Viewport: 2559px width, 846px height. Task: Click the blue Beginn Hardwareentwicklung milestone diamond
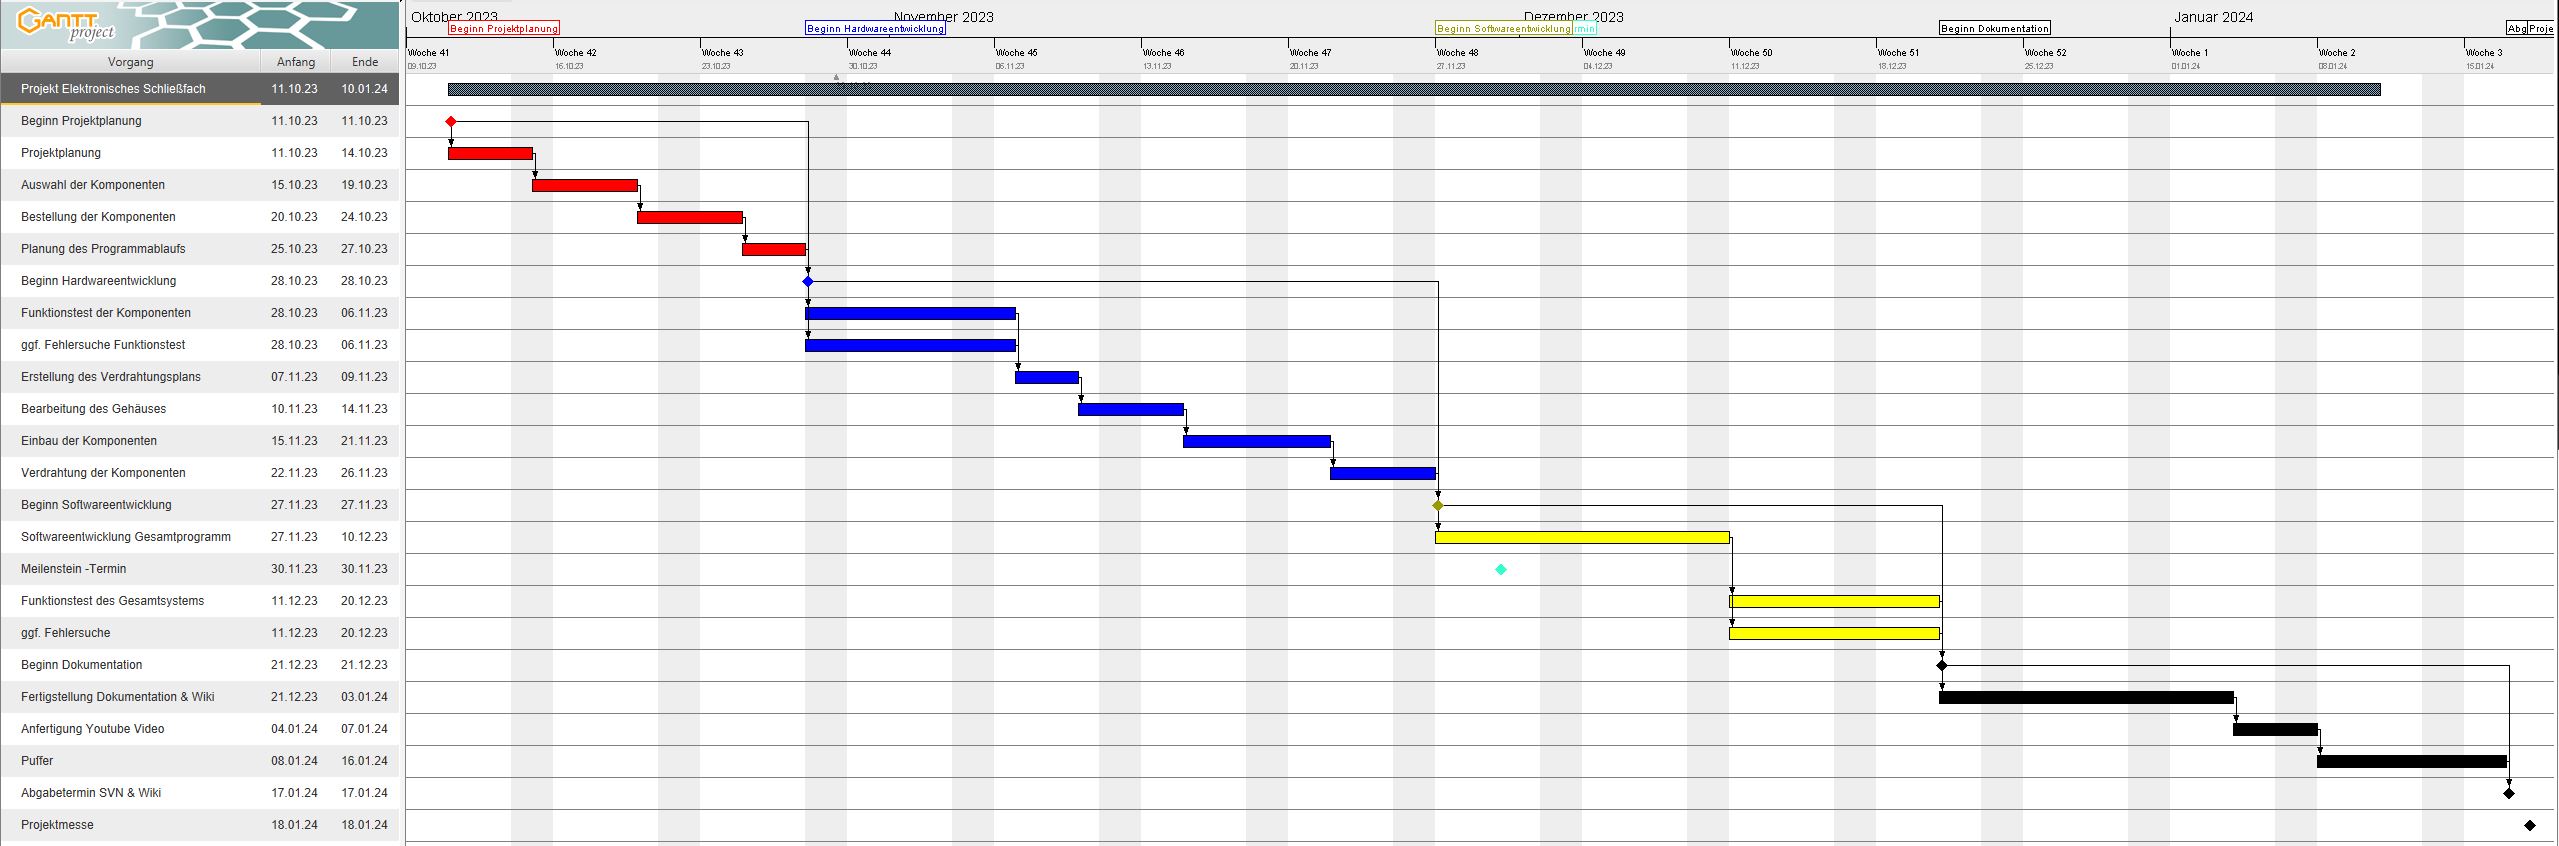(808, 281)
